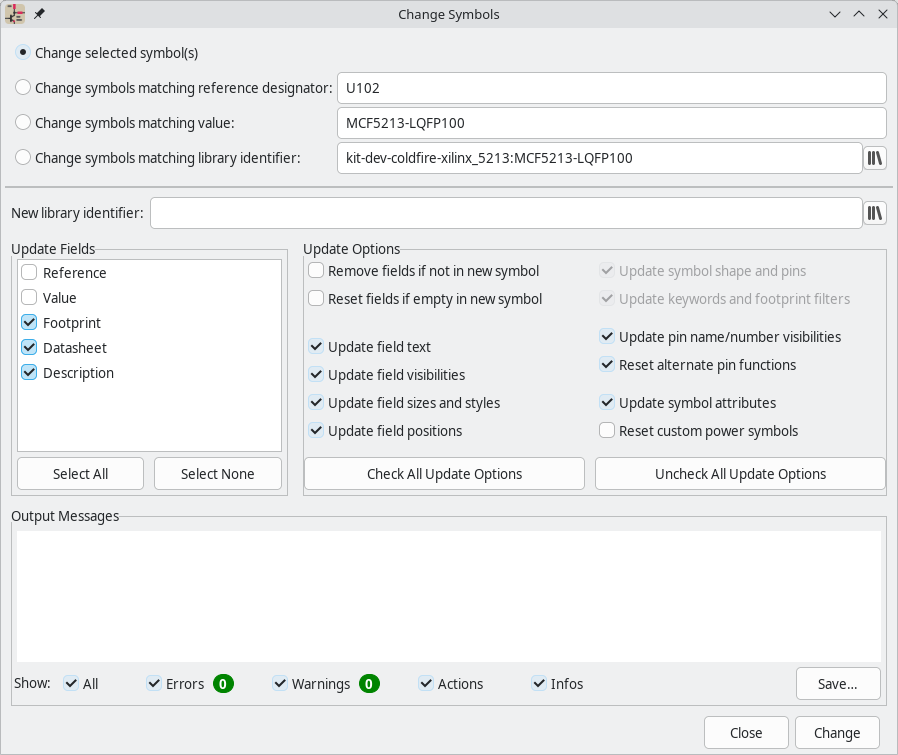Save the output messages
This screenshot has height=755, width=898.
click(x=837, y=683)
